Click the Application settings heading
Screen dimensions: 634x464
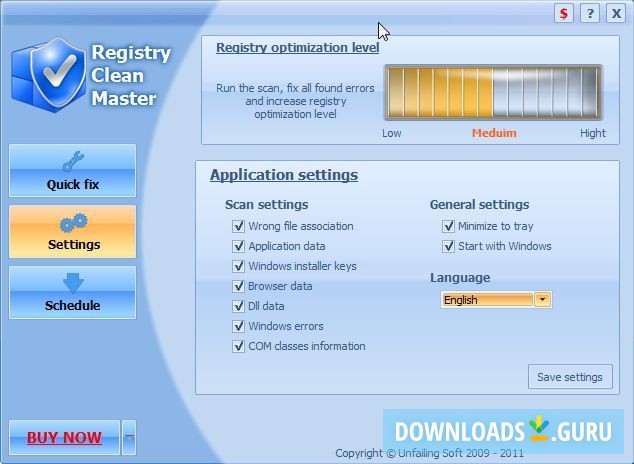coord(284,175)
